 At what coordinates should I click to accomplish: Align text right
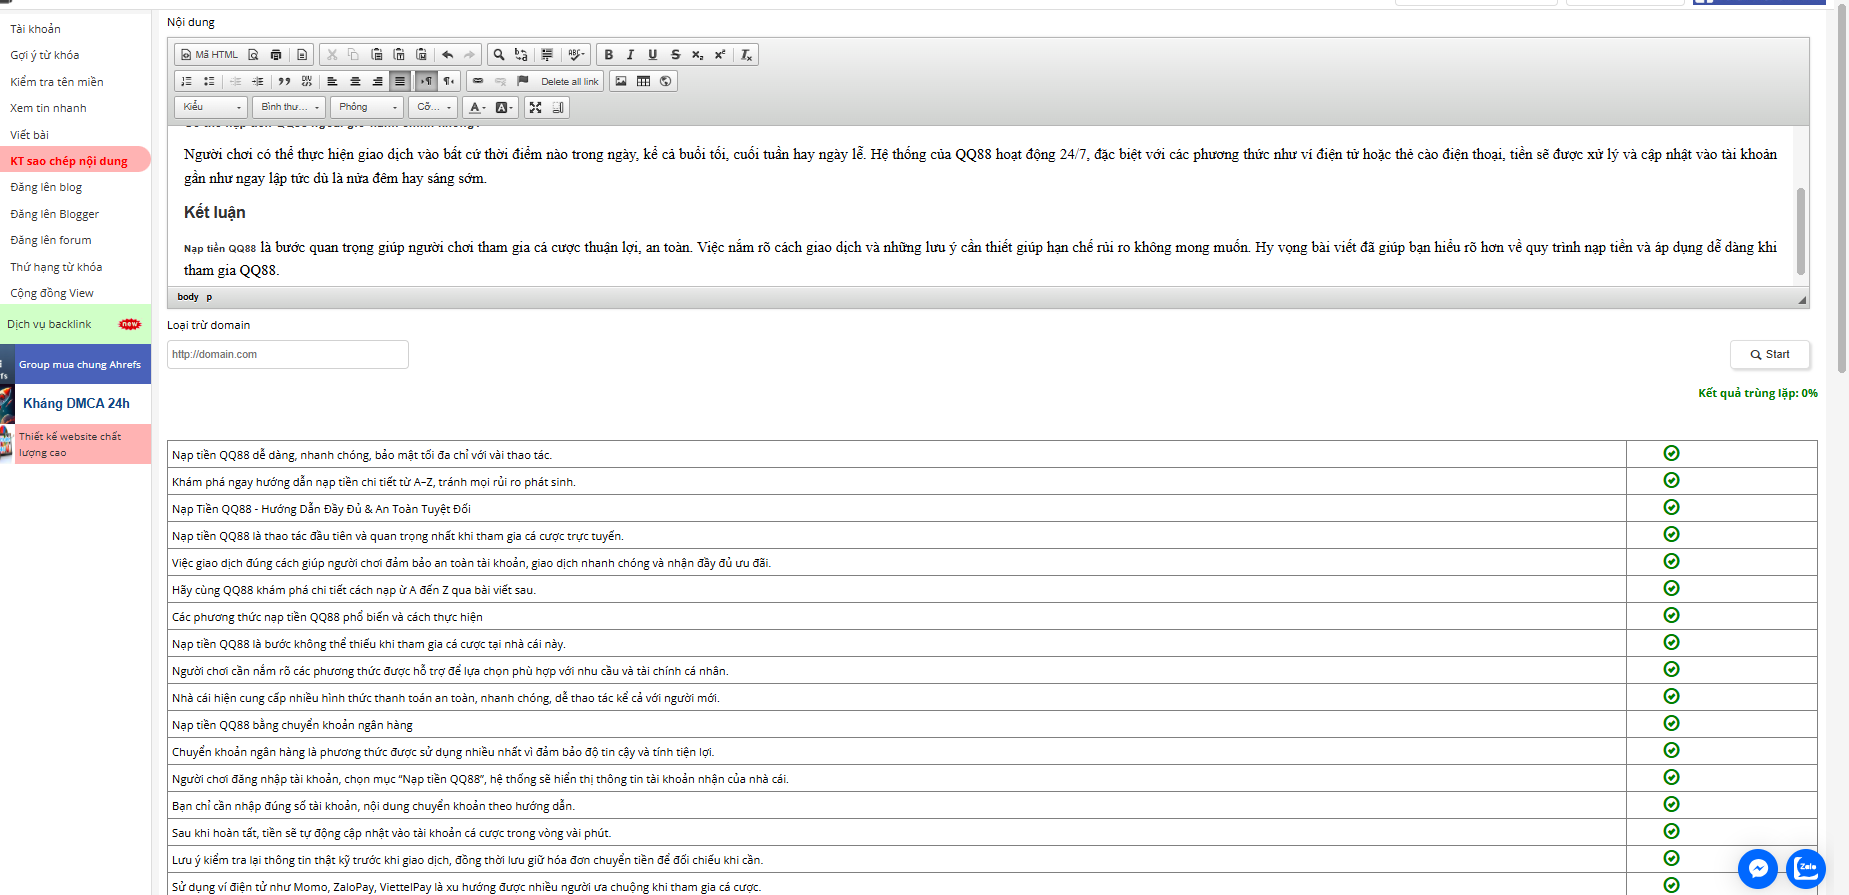coord(377,81)
